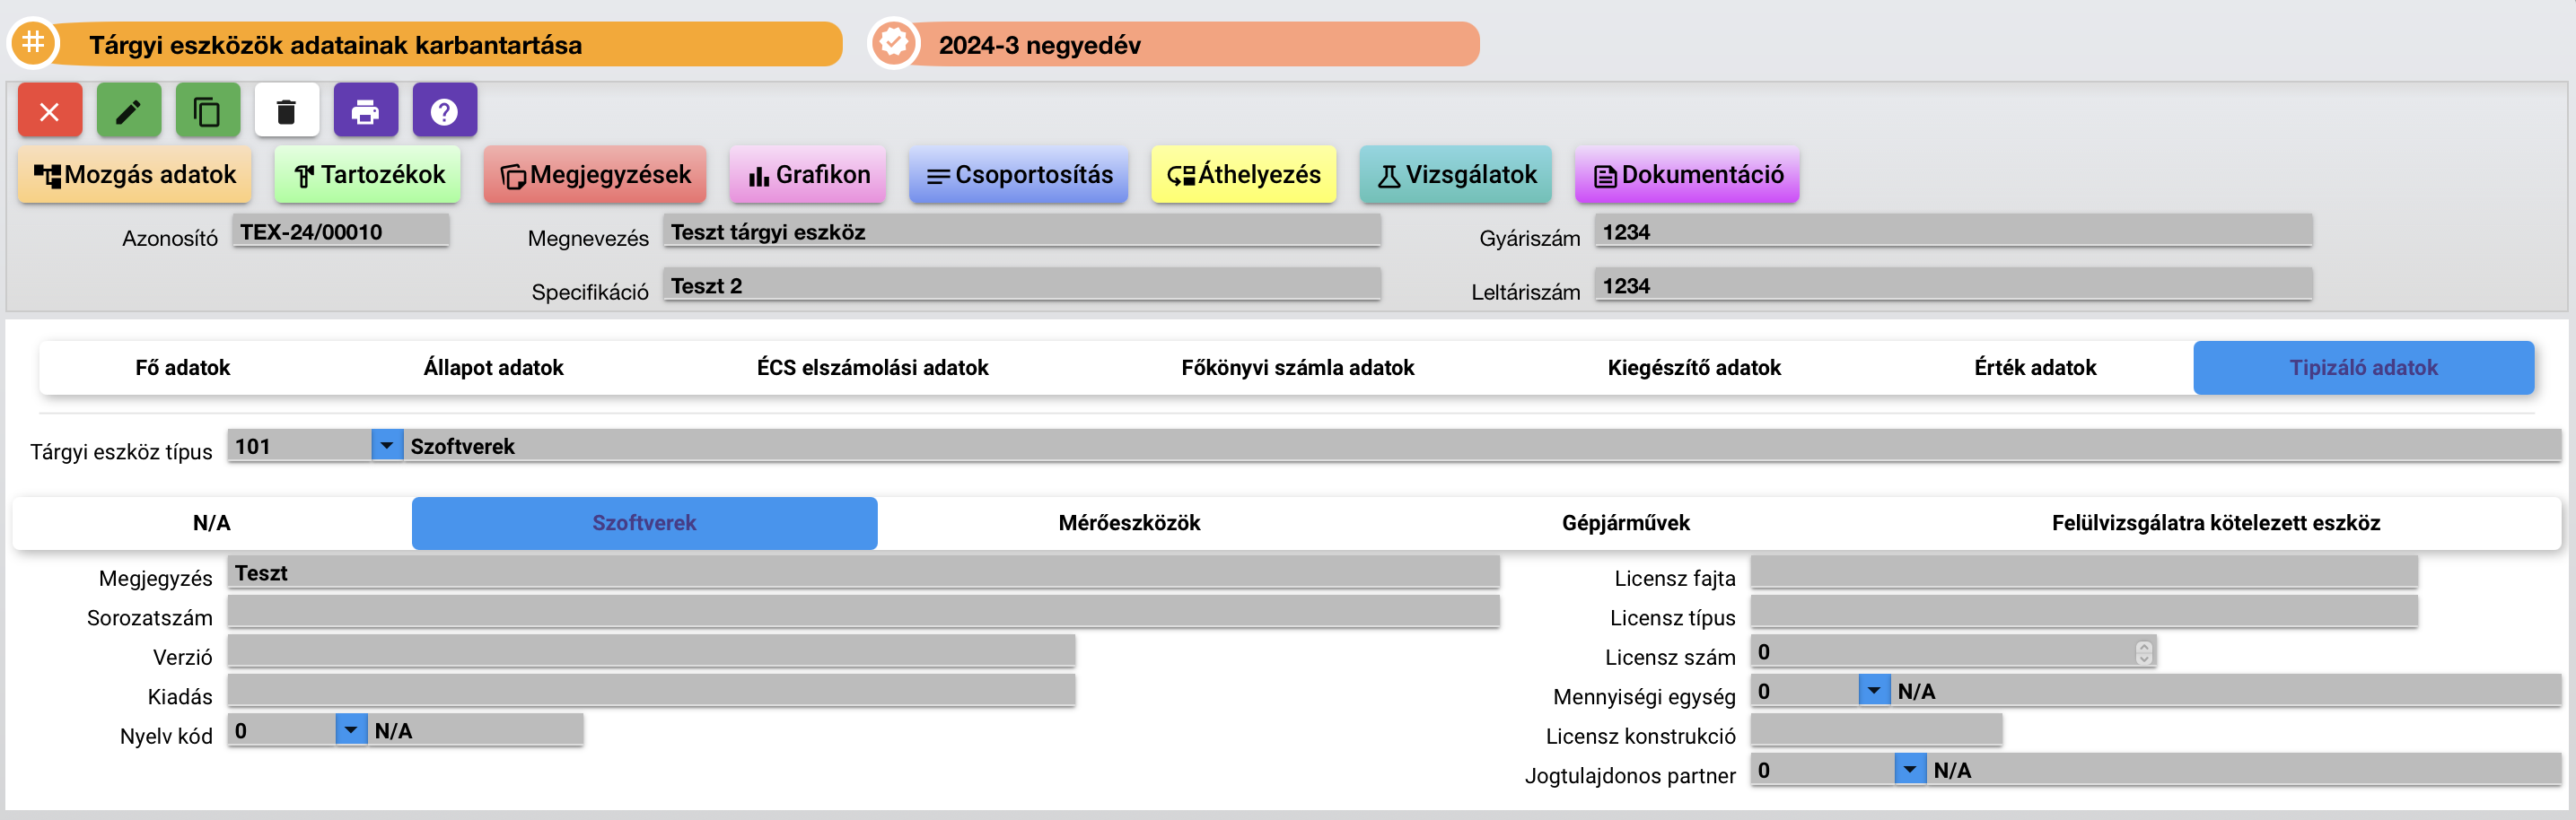Screen dimensions: 2576x820
Task: Click the Áthelyezés button
Action: tap(1243, 175)
